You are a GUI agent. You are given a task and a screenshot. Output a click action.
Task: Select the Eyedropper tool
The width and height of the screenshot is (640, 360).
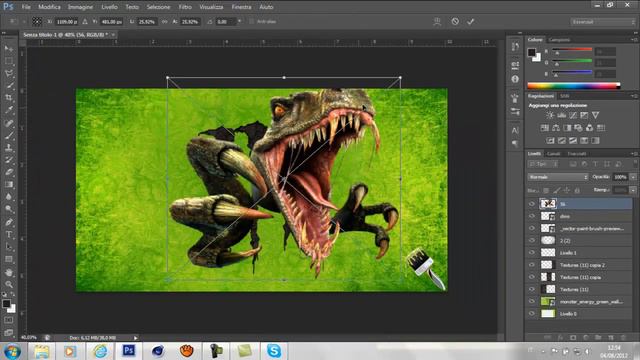9,110
